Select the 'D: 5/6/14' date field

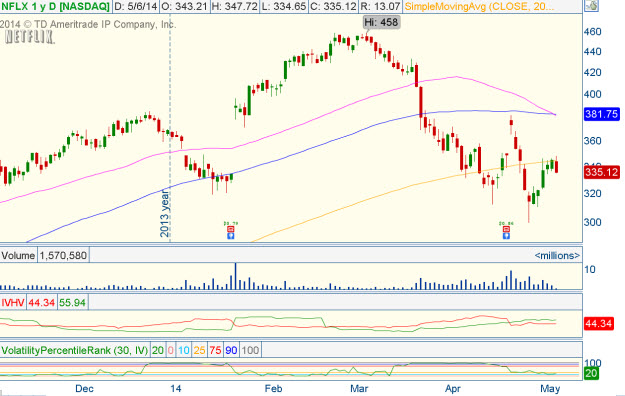pos(136,6)
